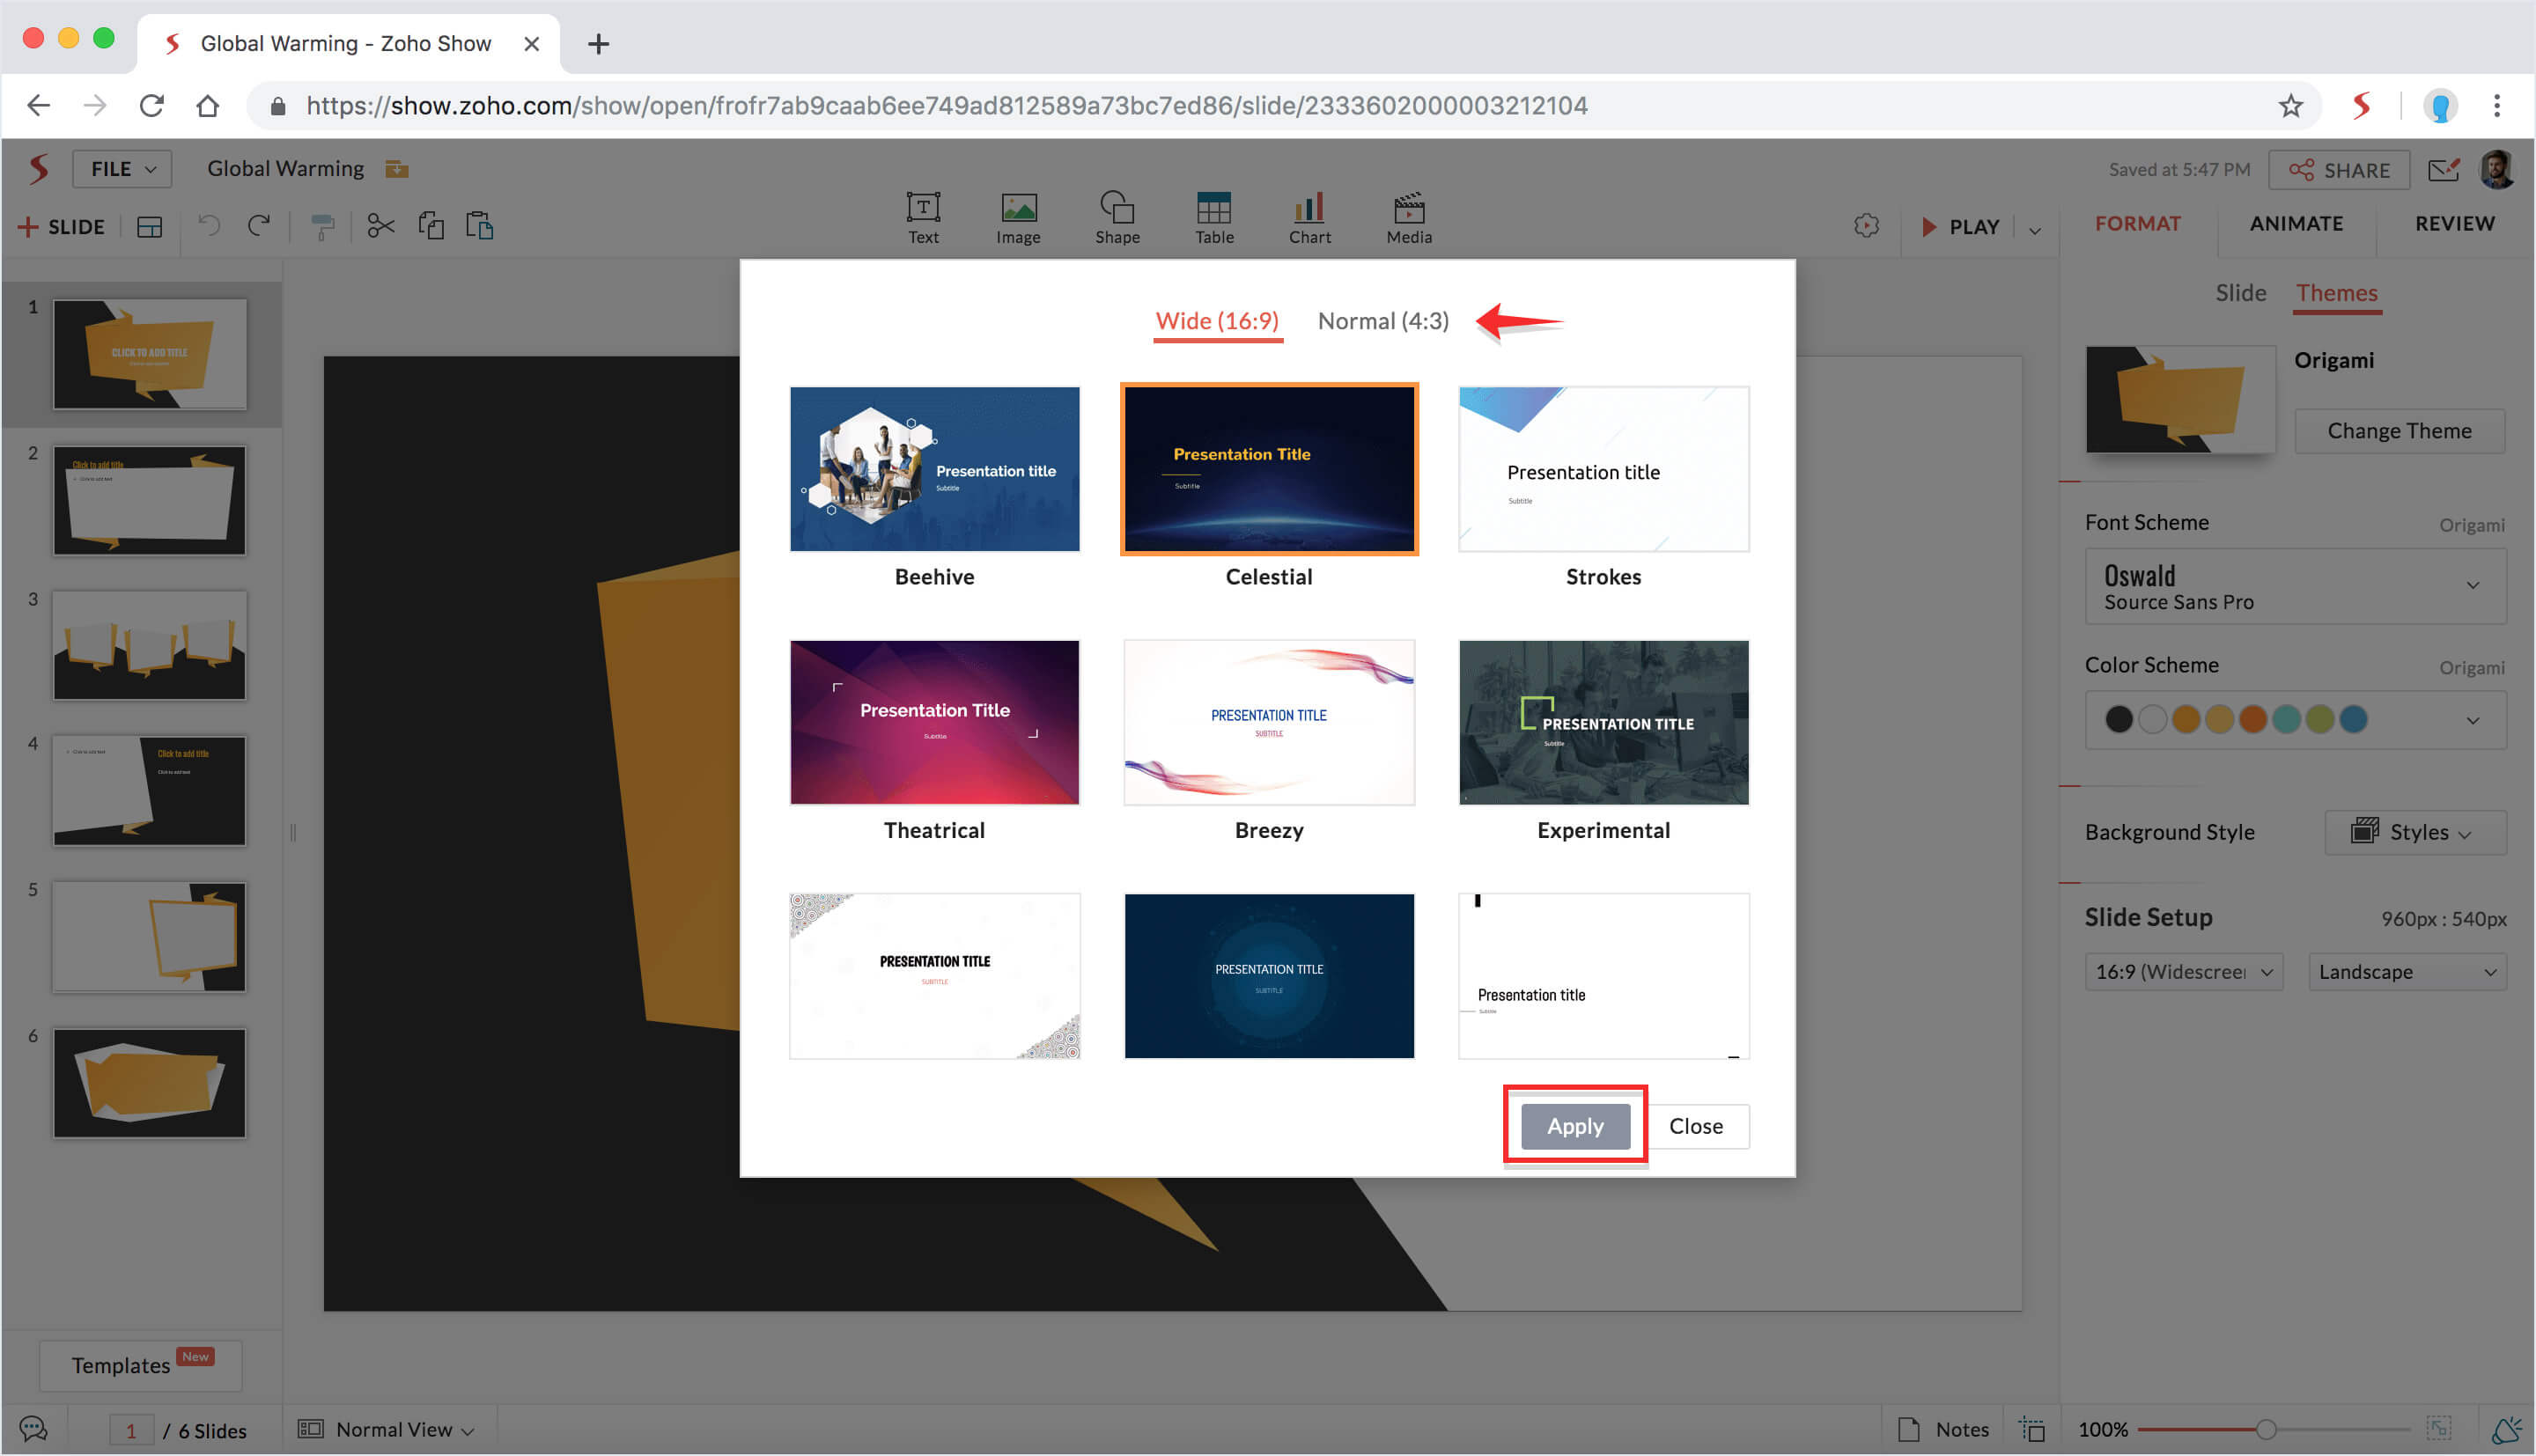Viewport: 2536px width, 1456px height.
Task: Switch to Normal (4:3) aspect ratio
Action: (1382, 321)
